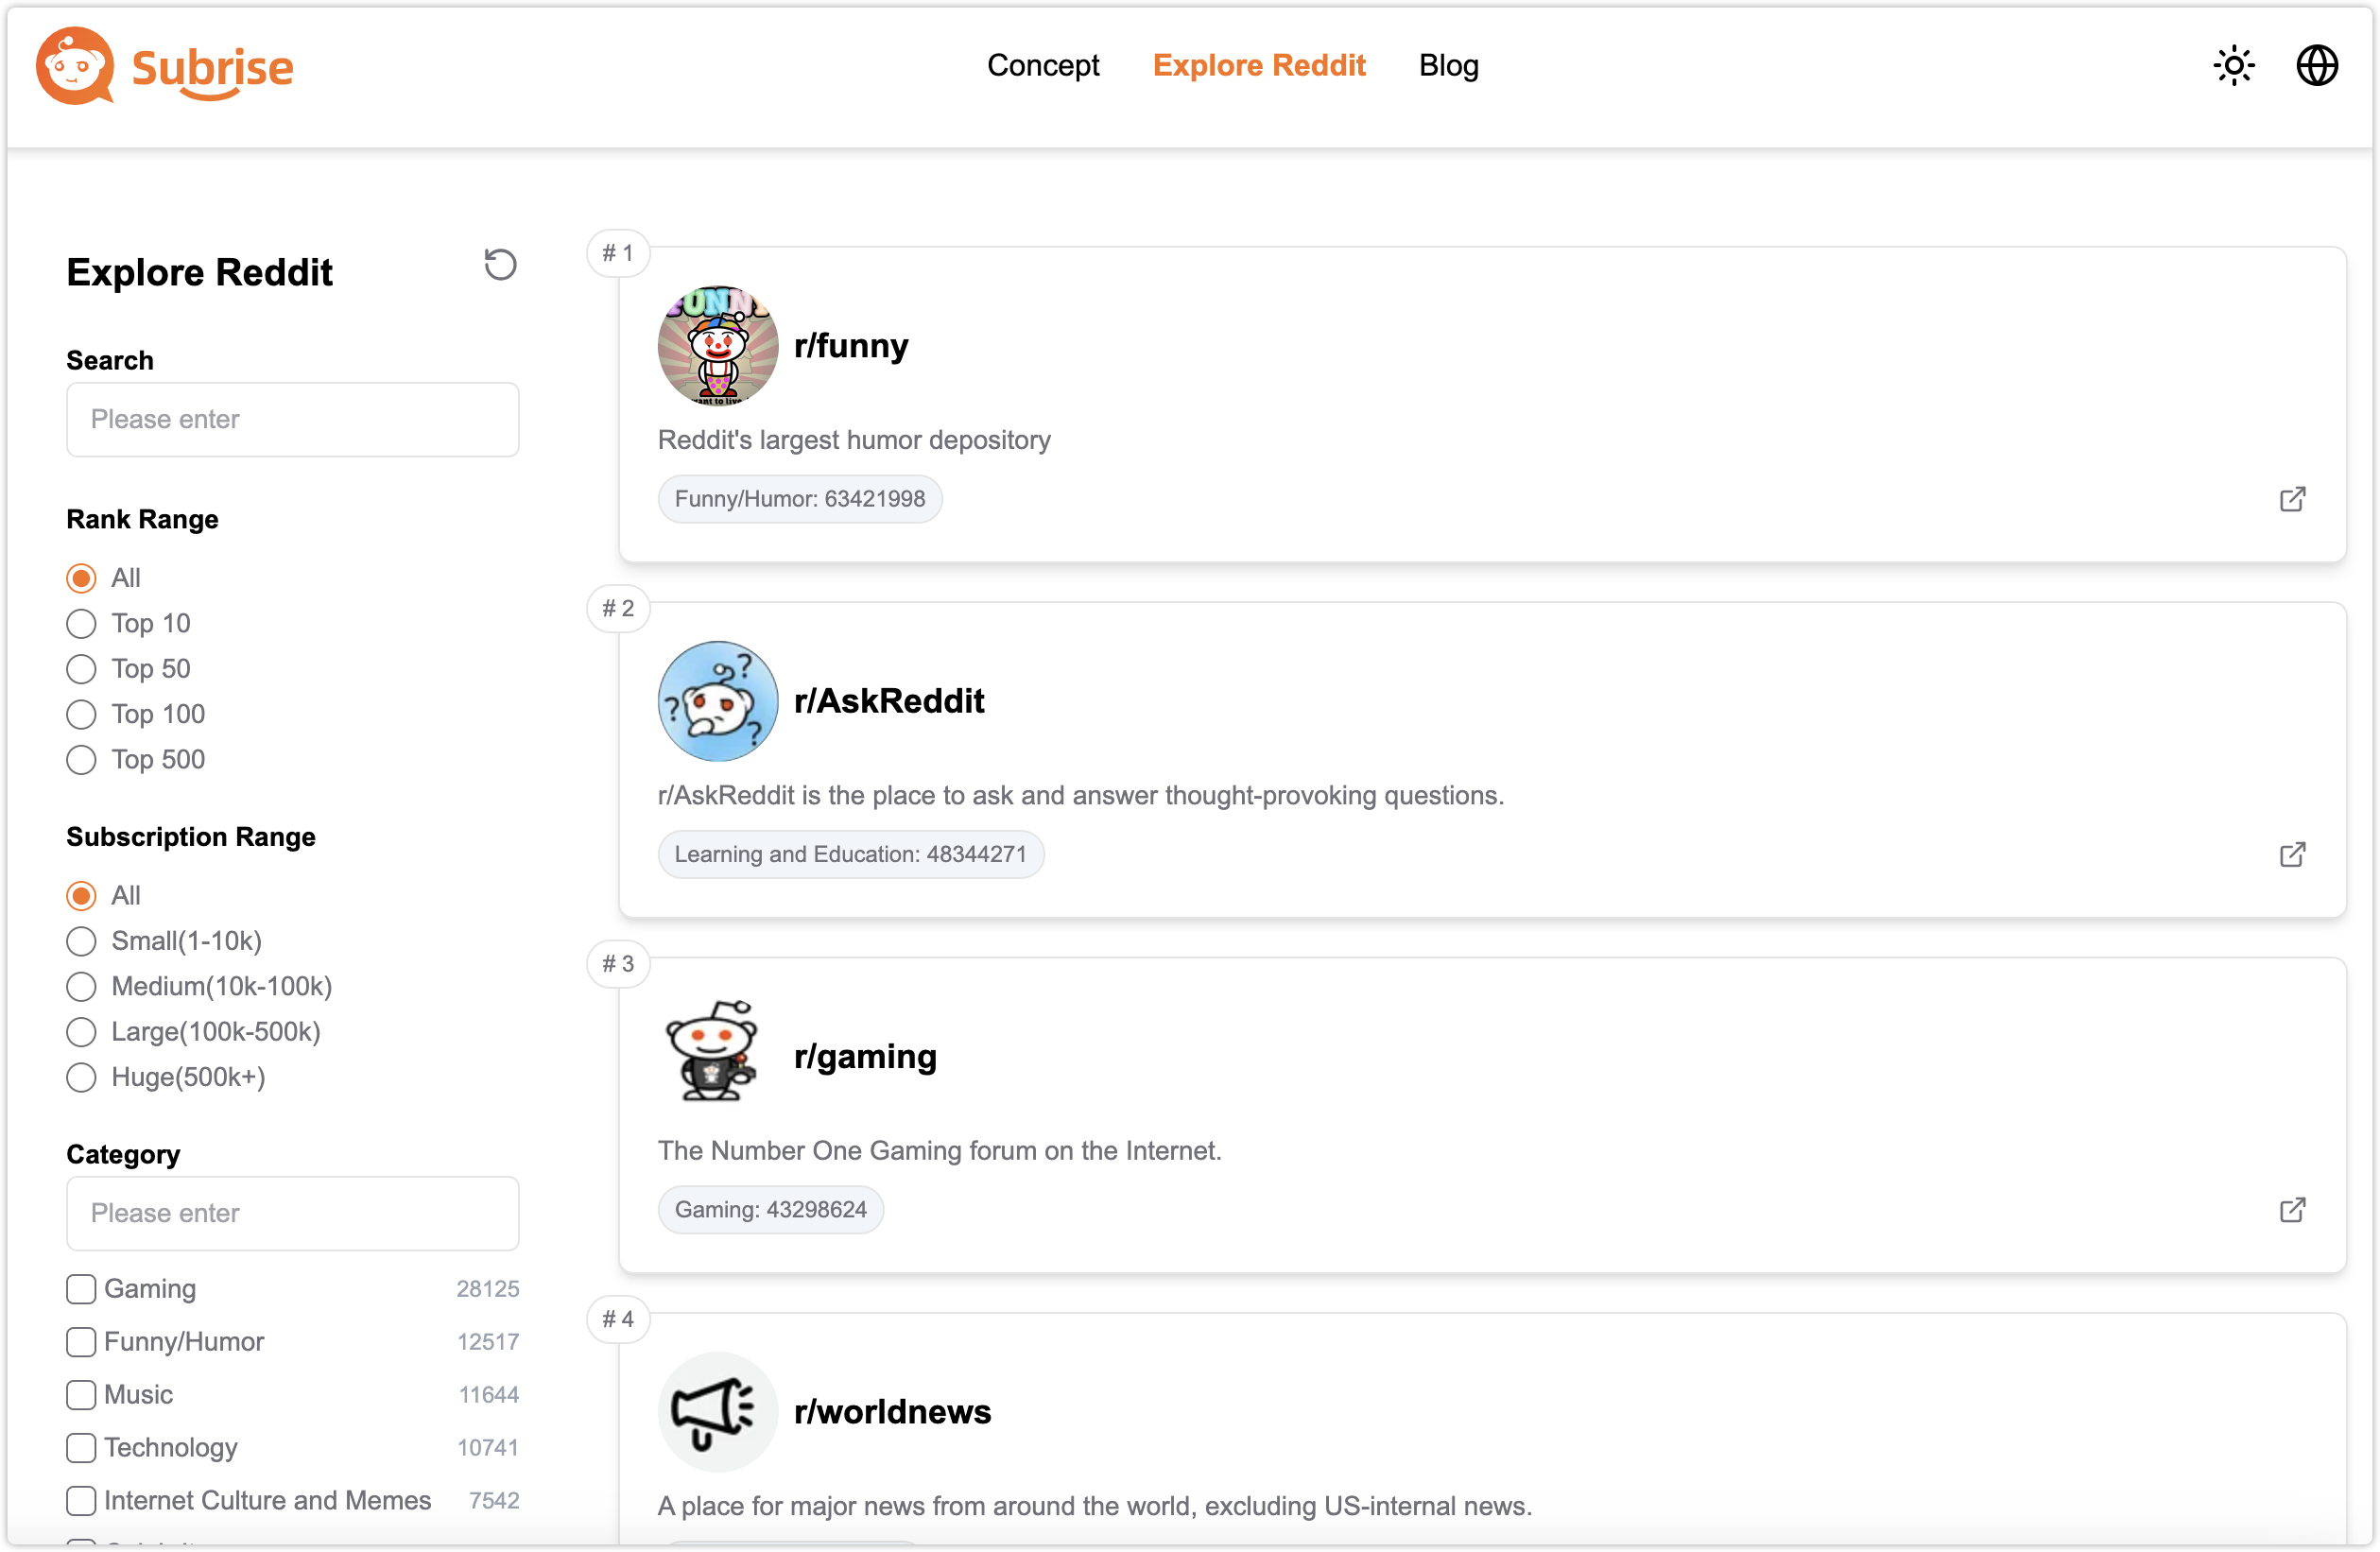Click the # 3 rank badge
This screenshot has width=2380, height=1552.
click(x=618, y=964)
